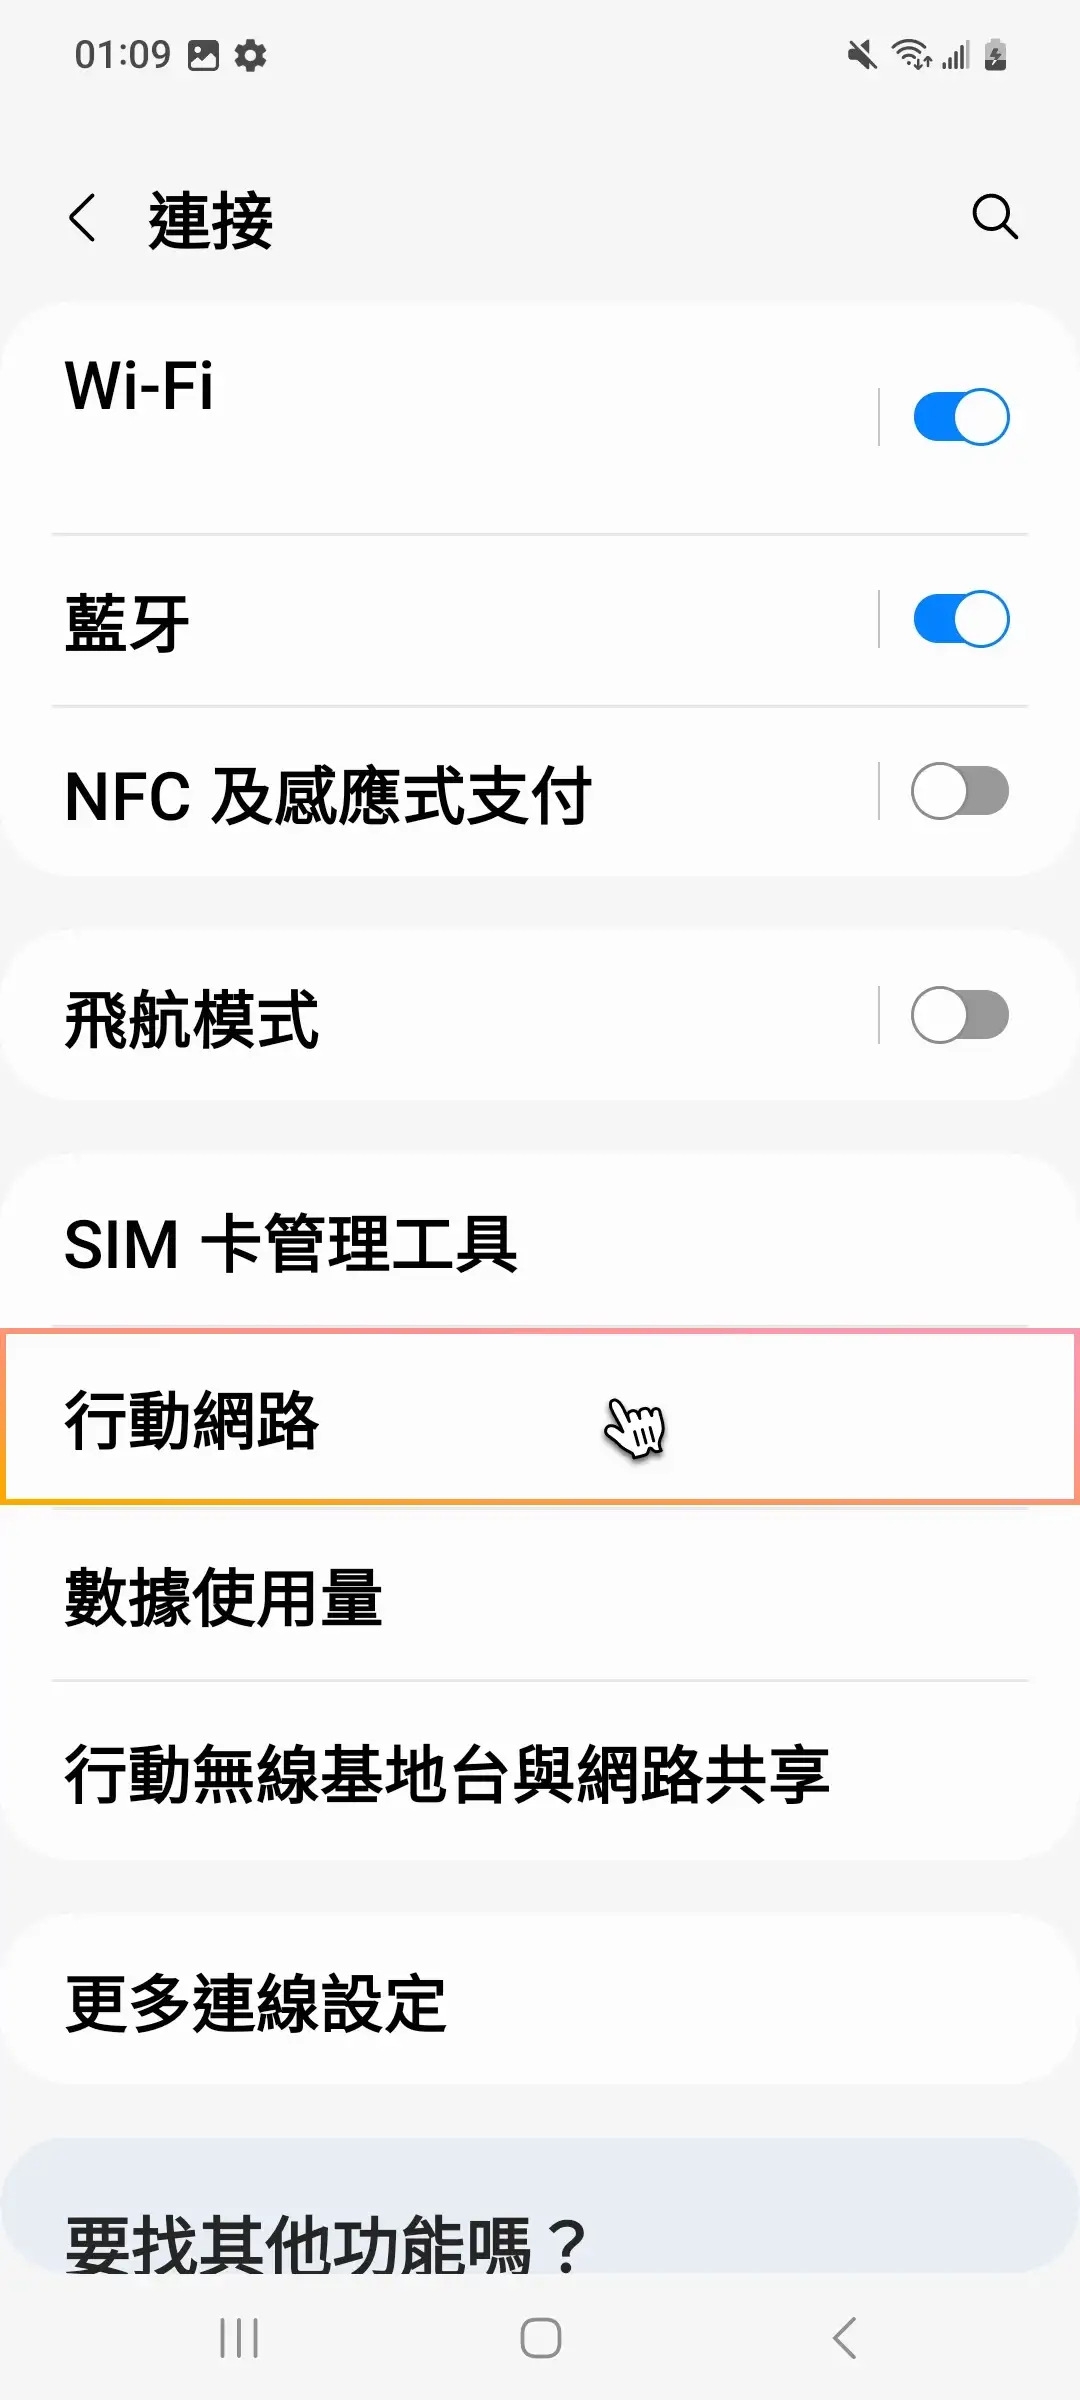
Task: Tap the Wi-Fi status icon at top right
Action: coord(912,56)
